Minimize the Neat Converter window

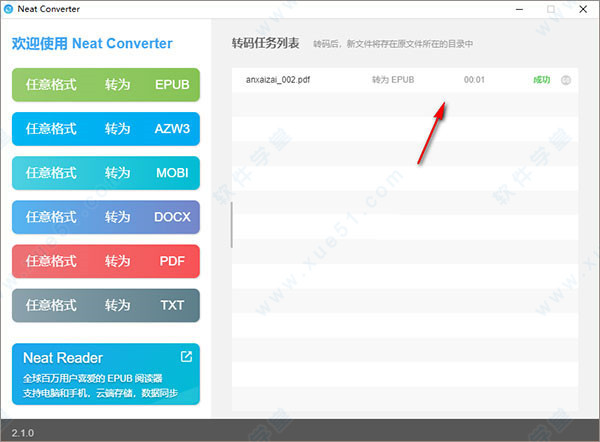pos(520,9)
